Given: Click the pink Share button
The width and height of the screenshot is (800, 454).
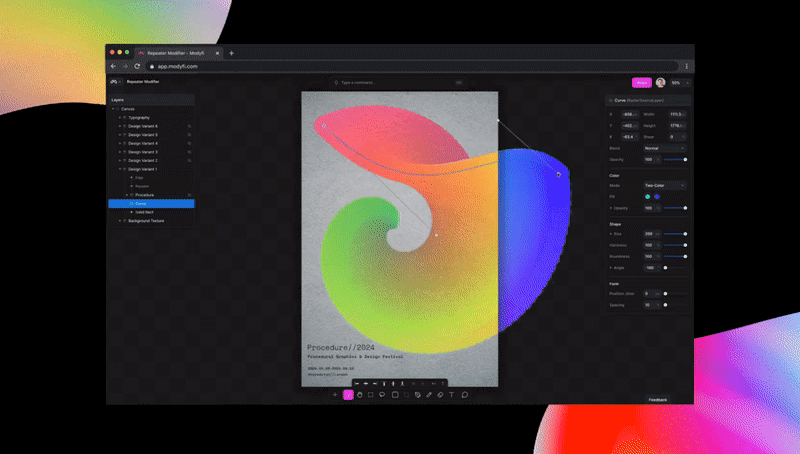Looking at the screenshot, I should click(x=642, y=83).
